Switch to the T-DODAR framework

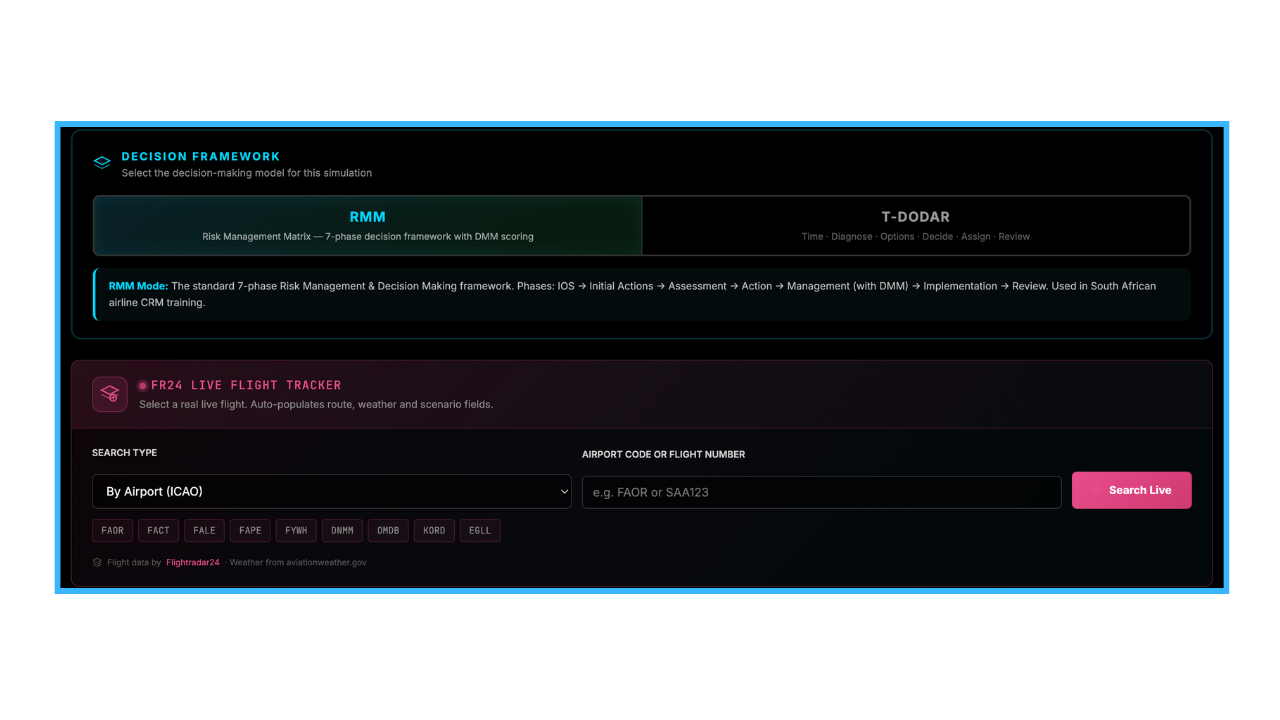click(915, 225)
